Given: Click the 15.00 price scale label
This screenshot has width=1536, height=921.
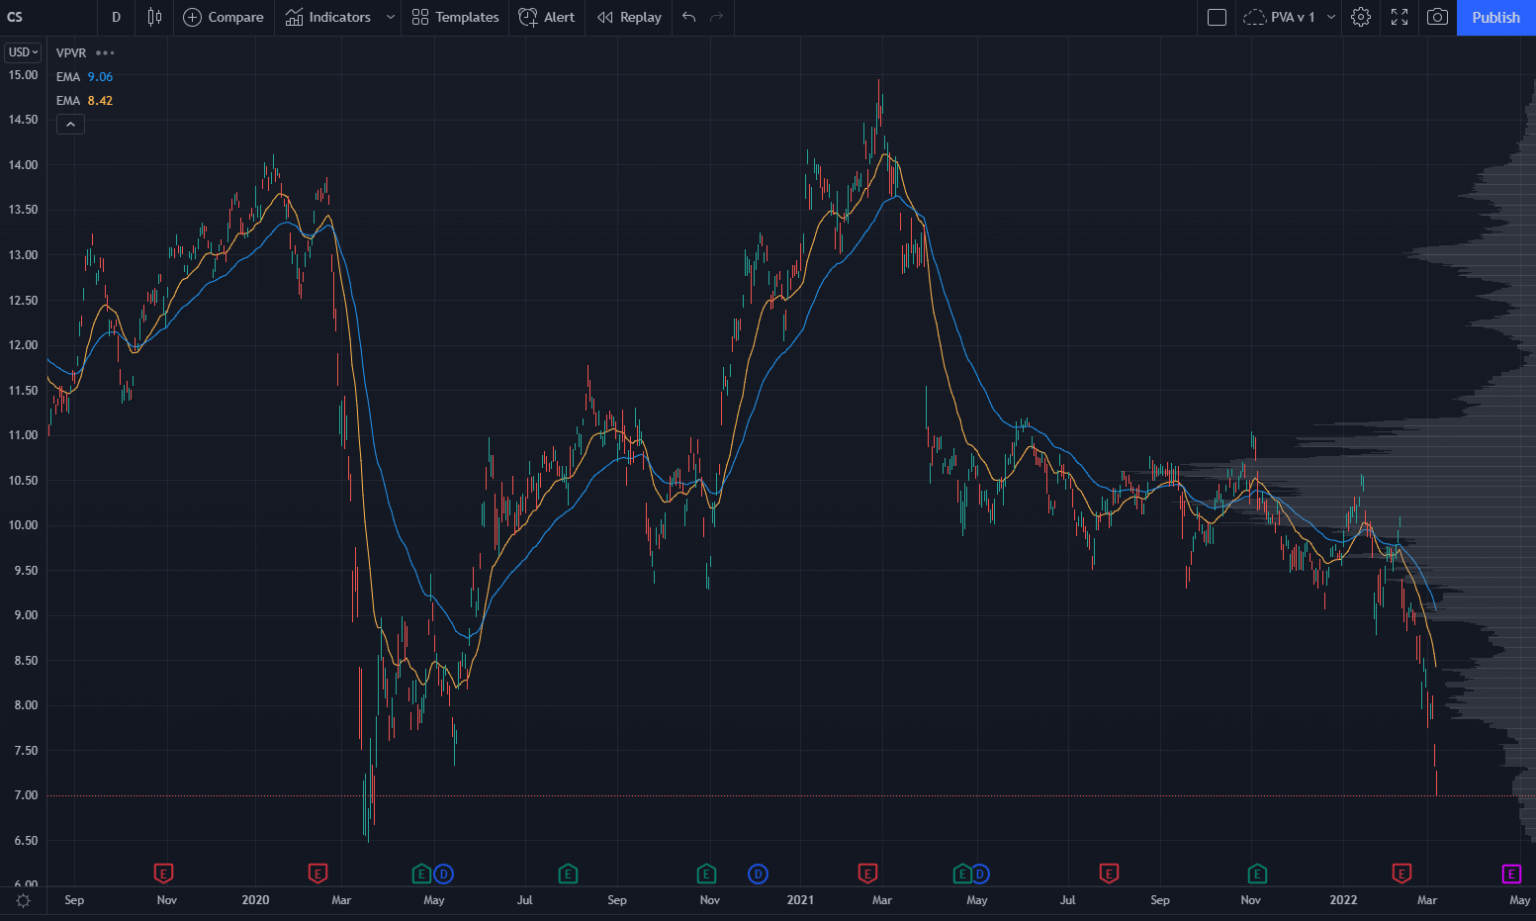Looking at the screenshot, I should click(x=23, y=75).
